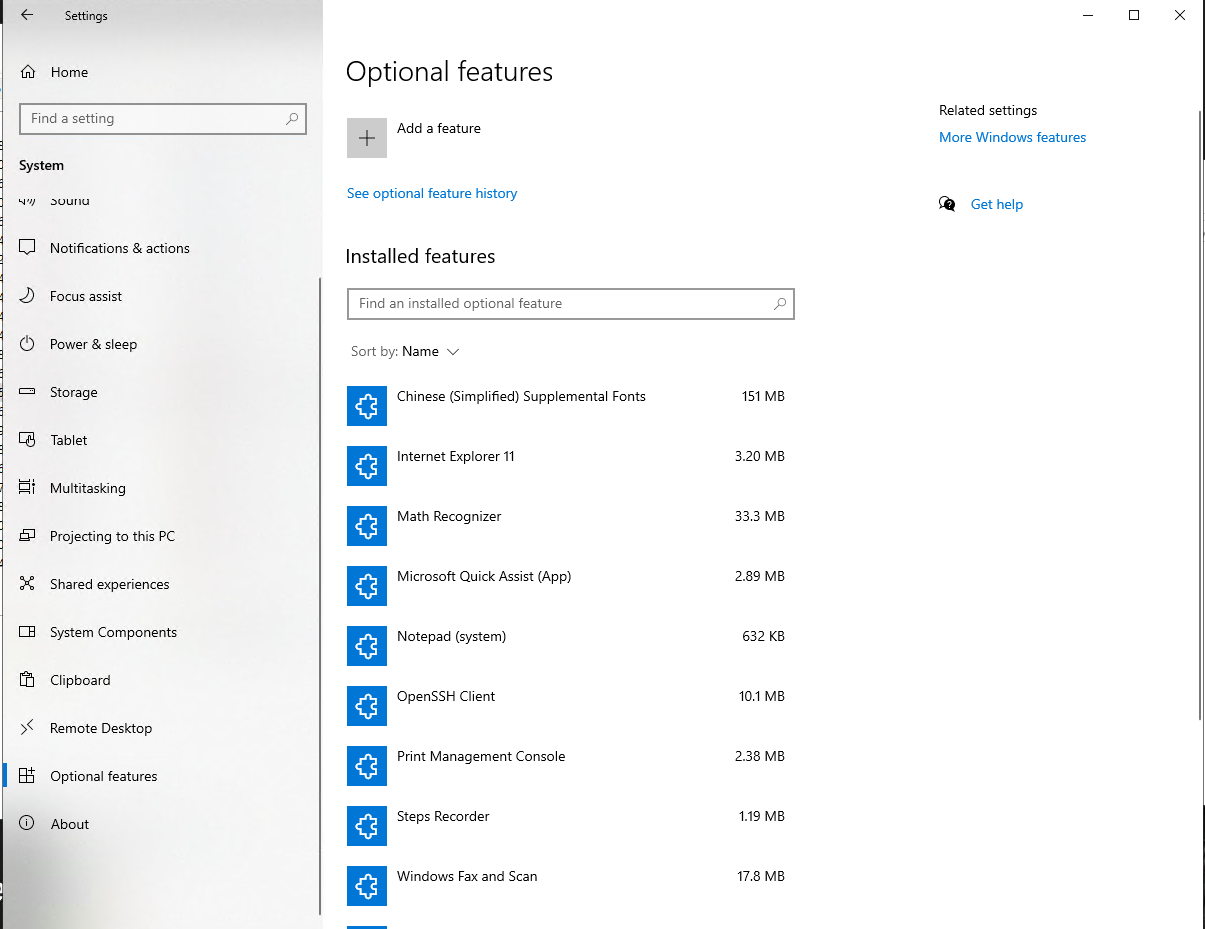Click the plus icon to add a feature
Image resolution: width=1205 pixels, height=929 pixels.
tap(367, 138)
